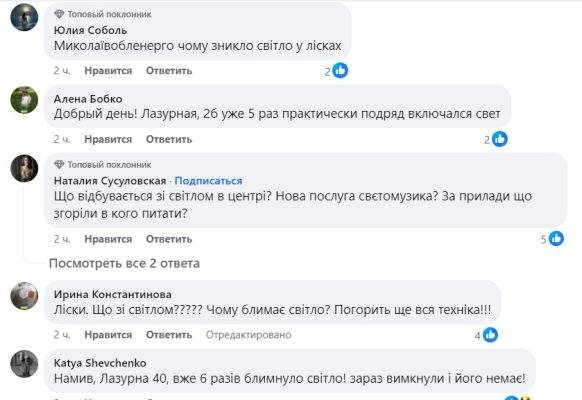The width and height of the screenshot is (582, 400).
Task: Open Юлия Соболь's profile avatar
Action: coord(24,17)
